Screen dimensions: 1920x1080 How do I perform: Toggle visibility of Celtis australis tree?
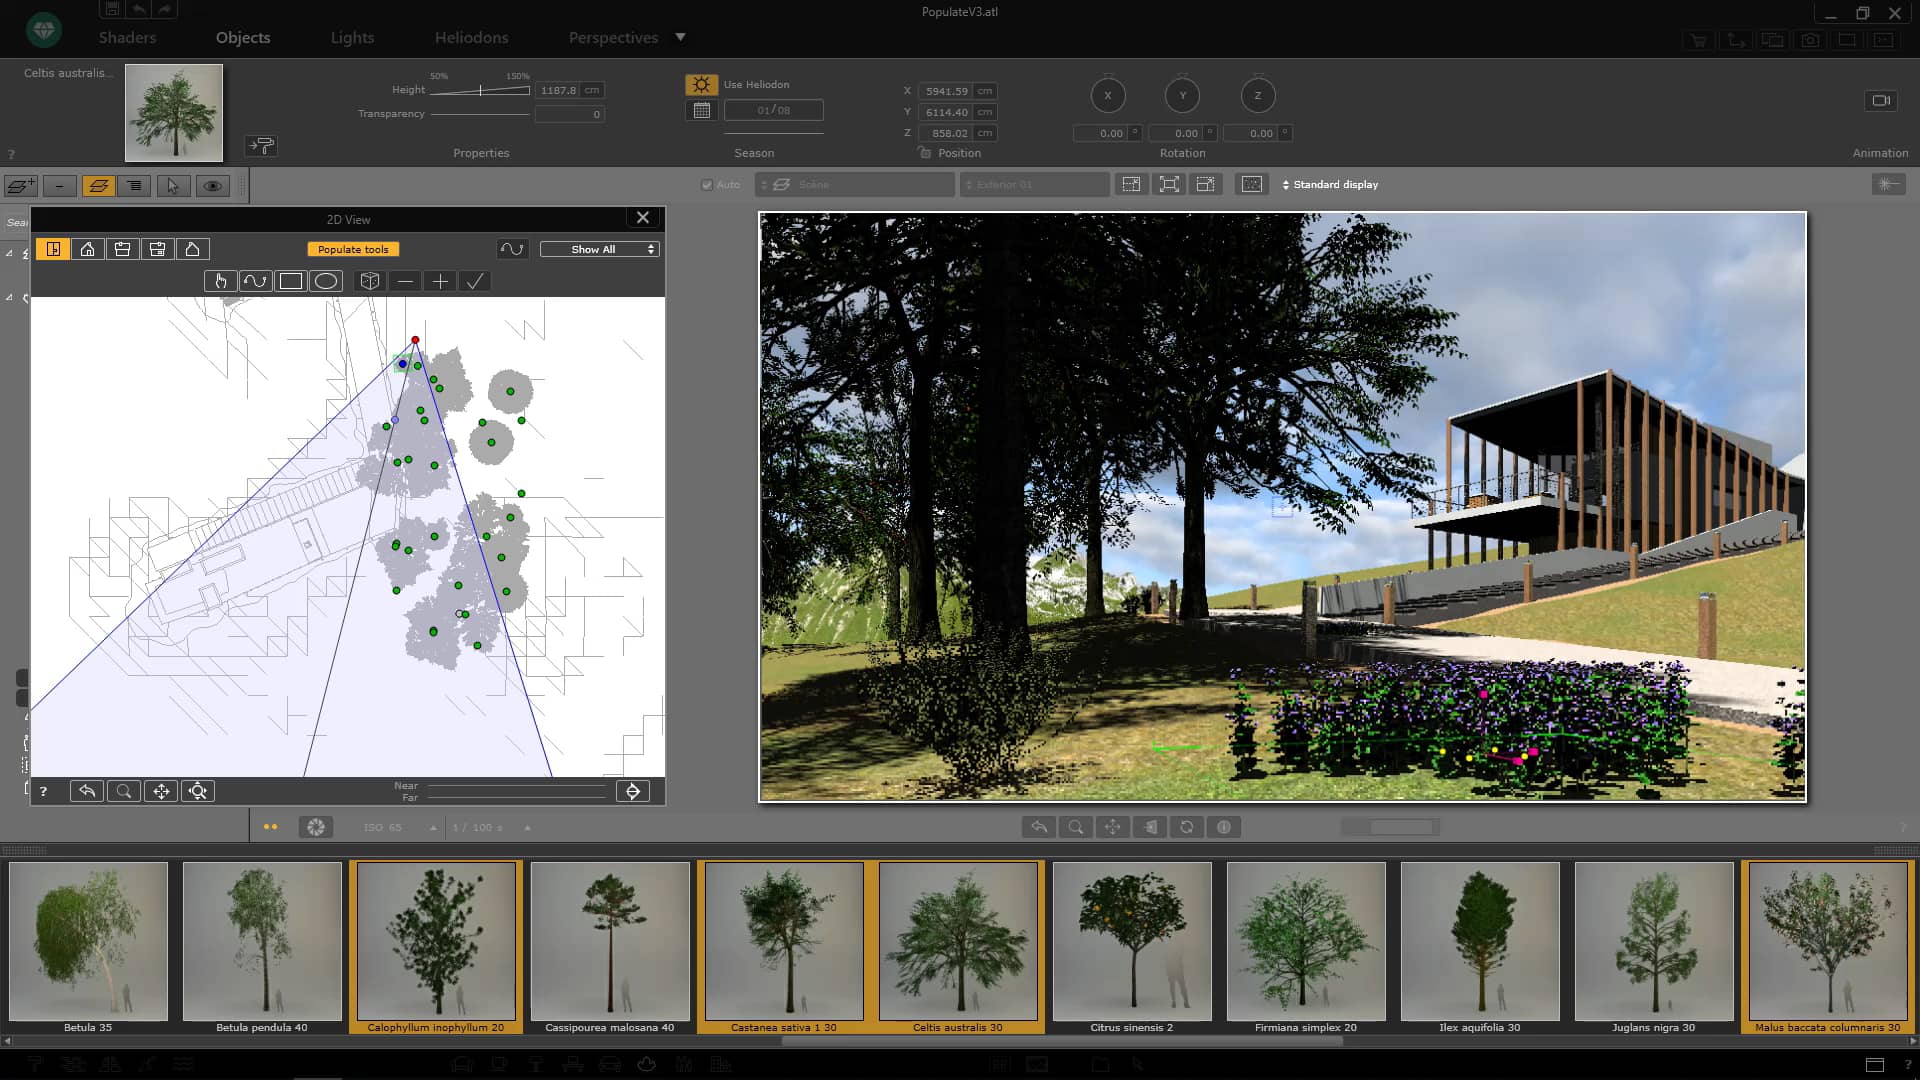(x=212, y=185)
